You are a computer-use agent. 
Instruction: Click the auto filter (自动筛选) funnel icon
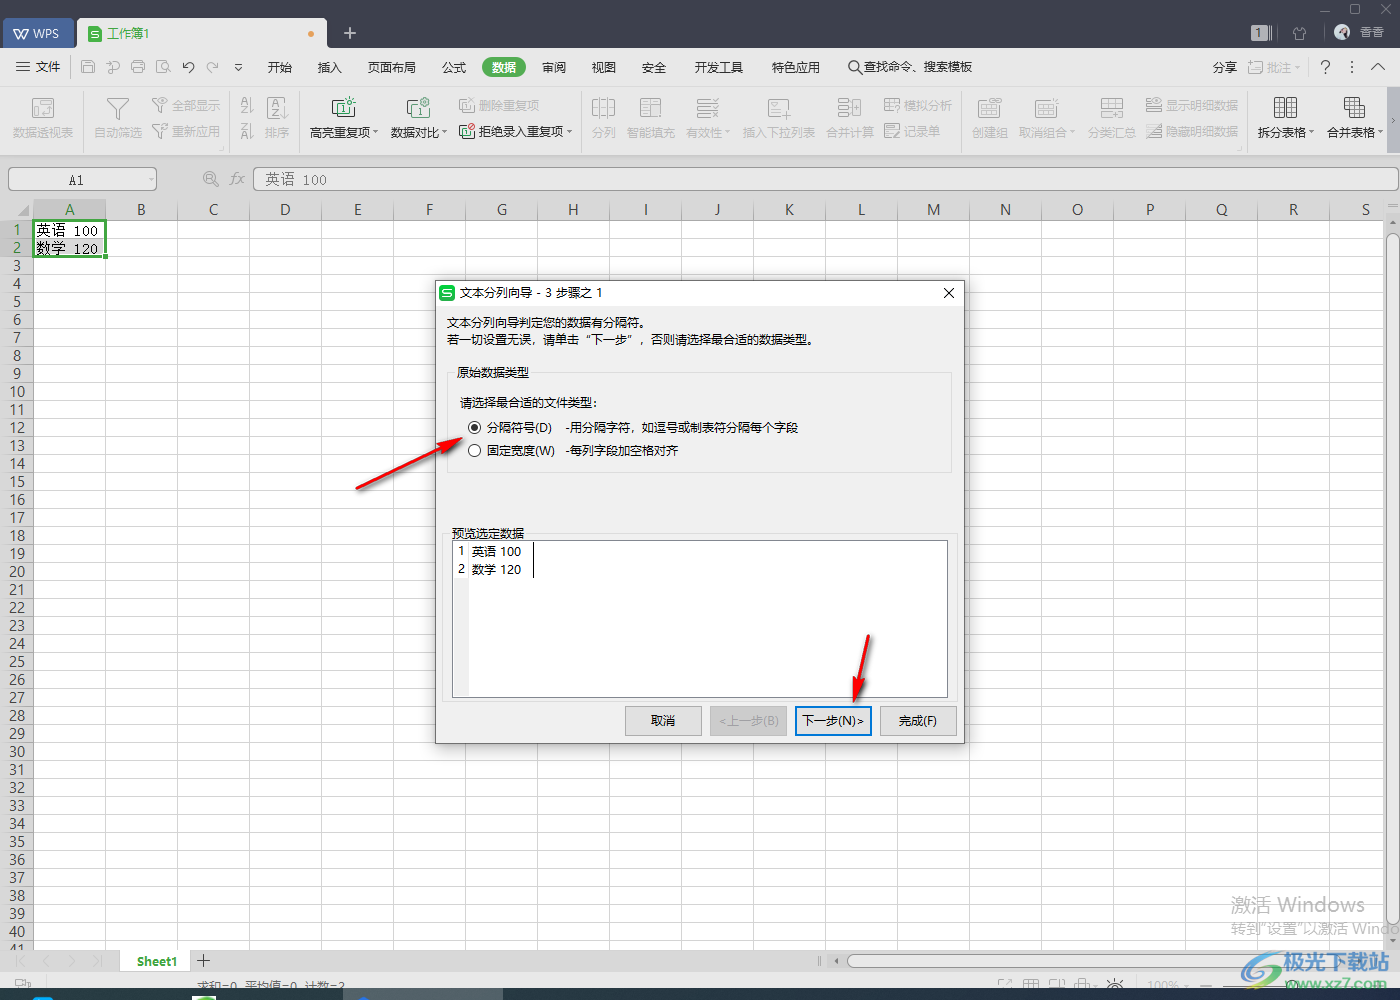pyautogui.click(x=118, y=108)
